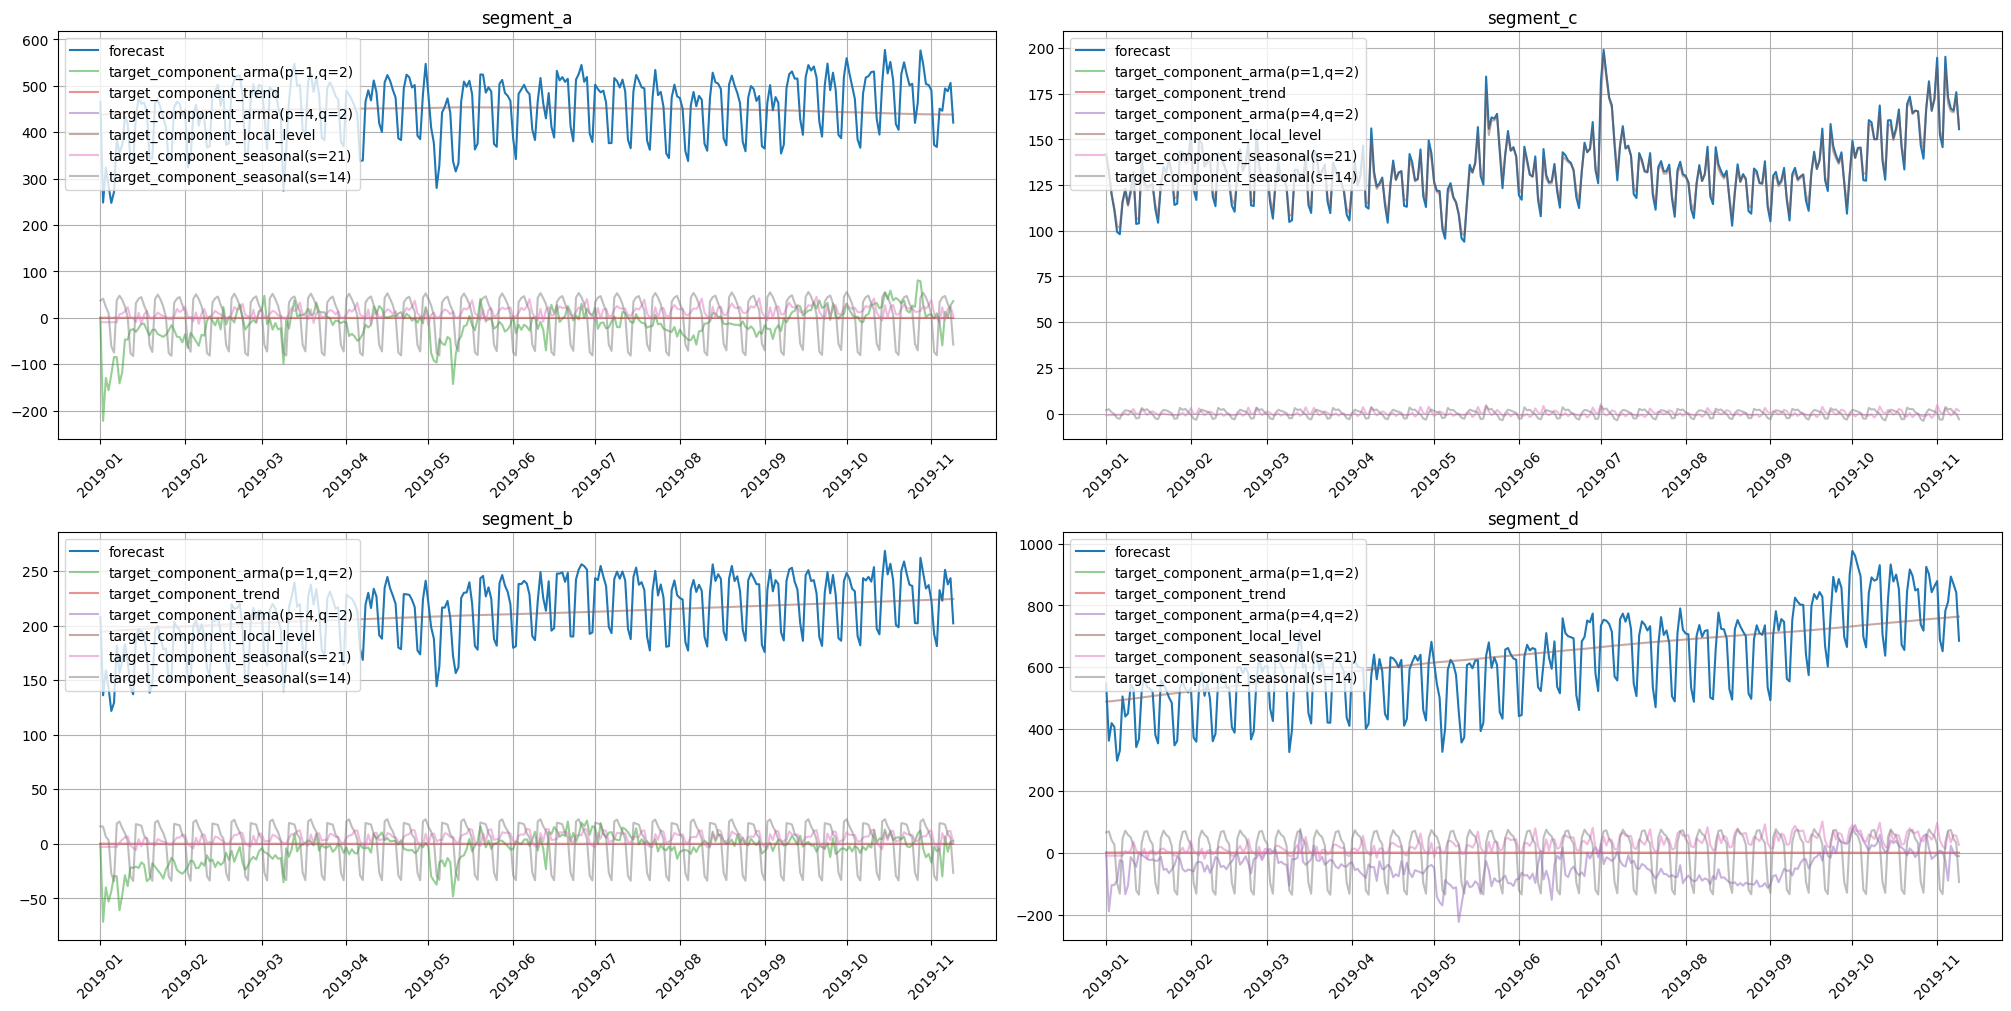Click the 2019-09 x-axis label on segment_b
This screenshot has width=2011, height=1011.
(x=765, y=974)
